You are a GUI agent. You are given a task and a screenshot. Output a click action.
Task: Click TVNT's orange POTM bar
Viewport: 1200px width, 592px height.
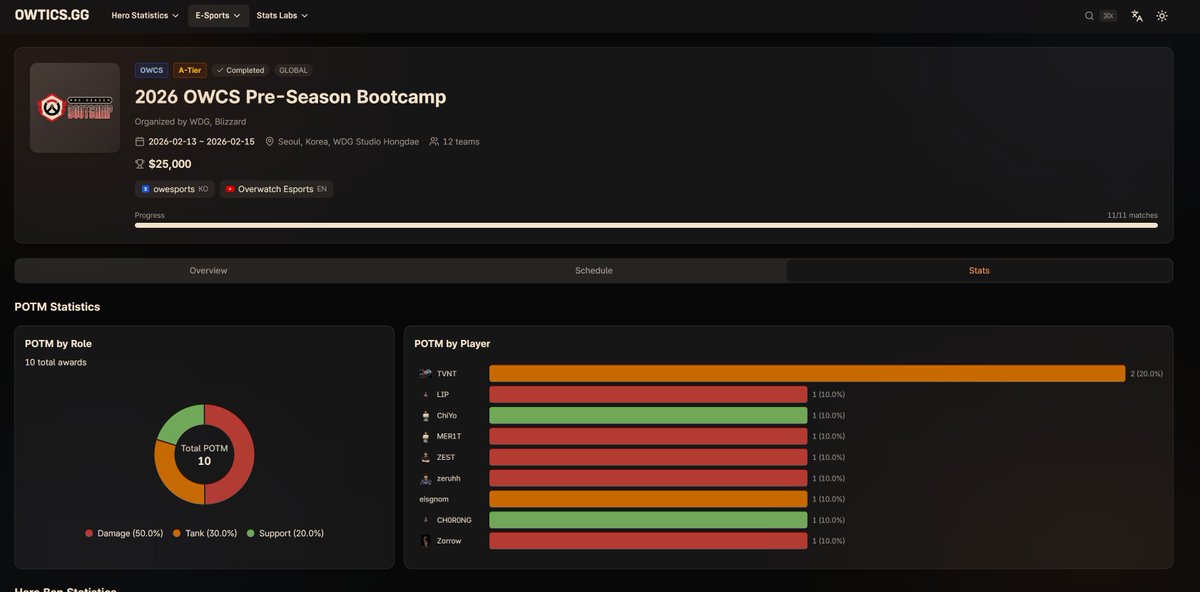pos(807,373)
